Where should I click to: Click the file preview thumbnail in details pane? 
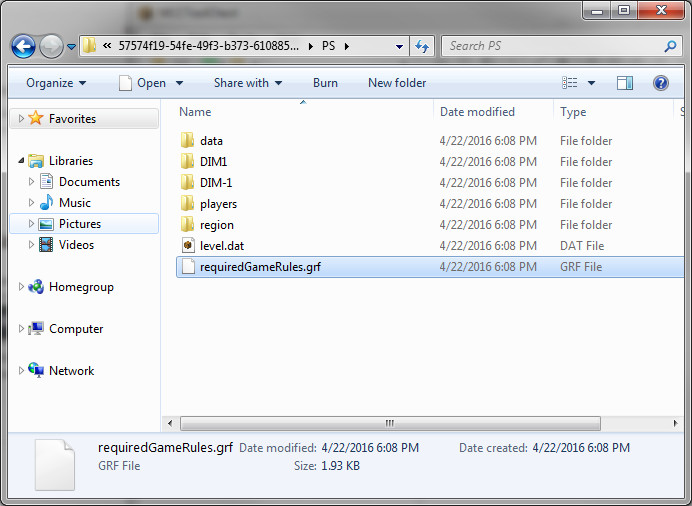click(x=55, y=465)
